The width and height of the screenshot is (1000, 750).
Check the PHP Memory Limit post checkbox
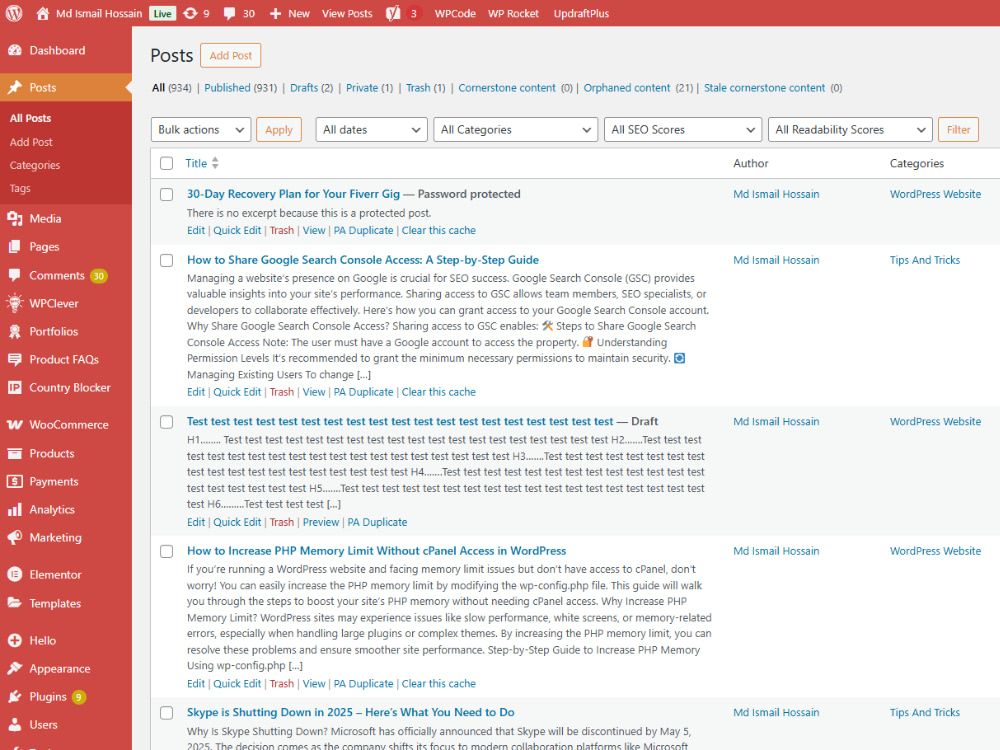166,551
